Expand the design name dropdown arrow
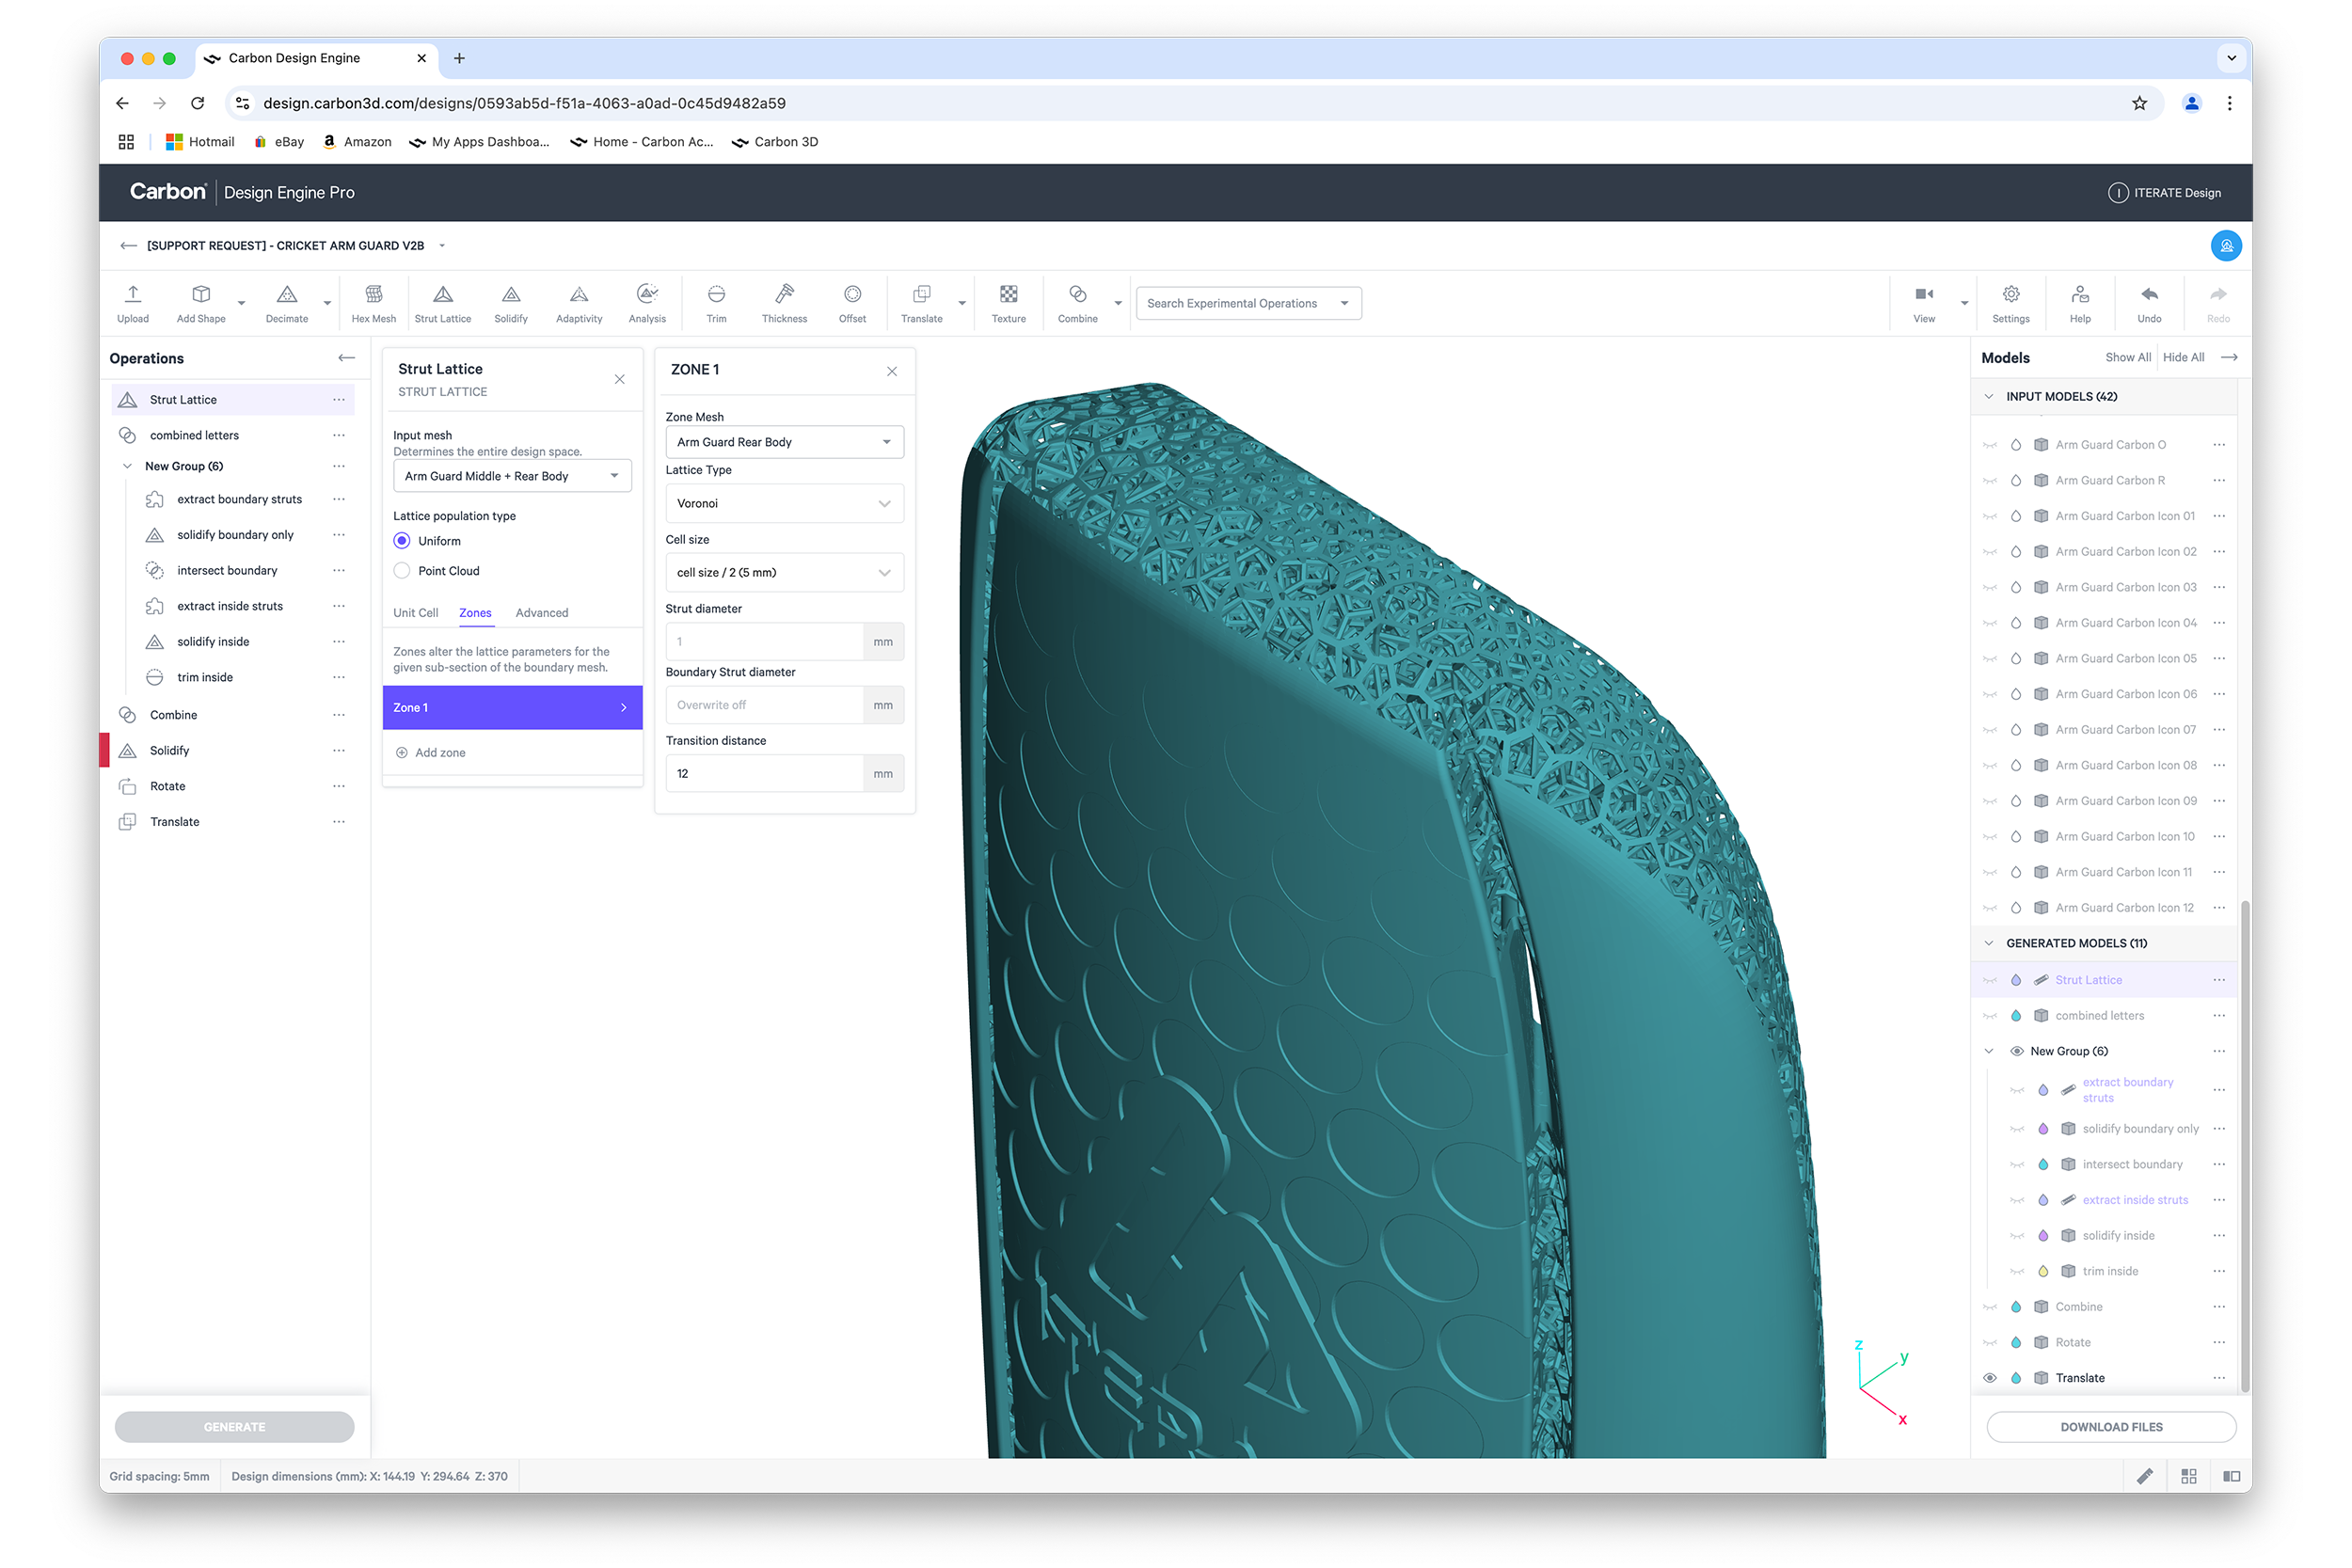The image size is (2352, 1568). point(442,246)
